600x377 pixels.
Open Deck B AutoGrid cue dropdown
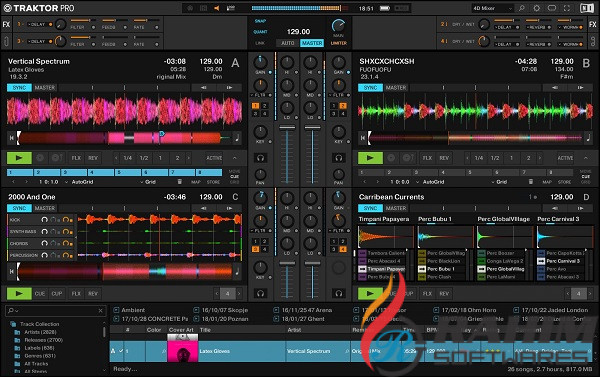[430, 182]
